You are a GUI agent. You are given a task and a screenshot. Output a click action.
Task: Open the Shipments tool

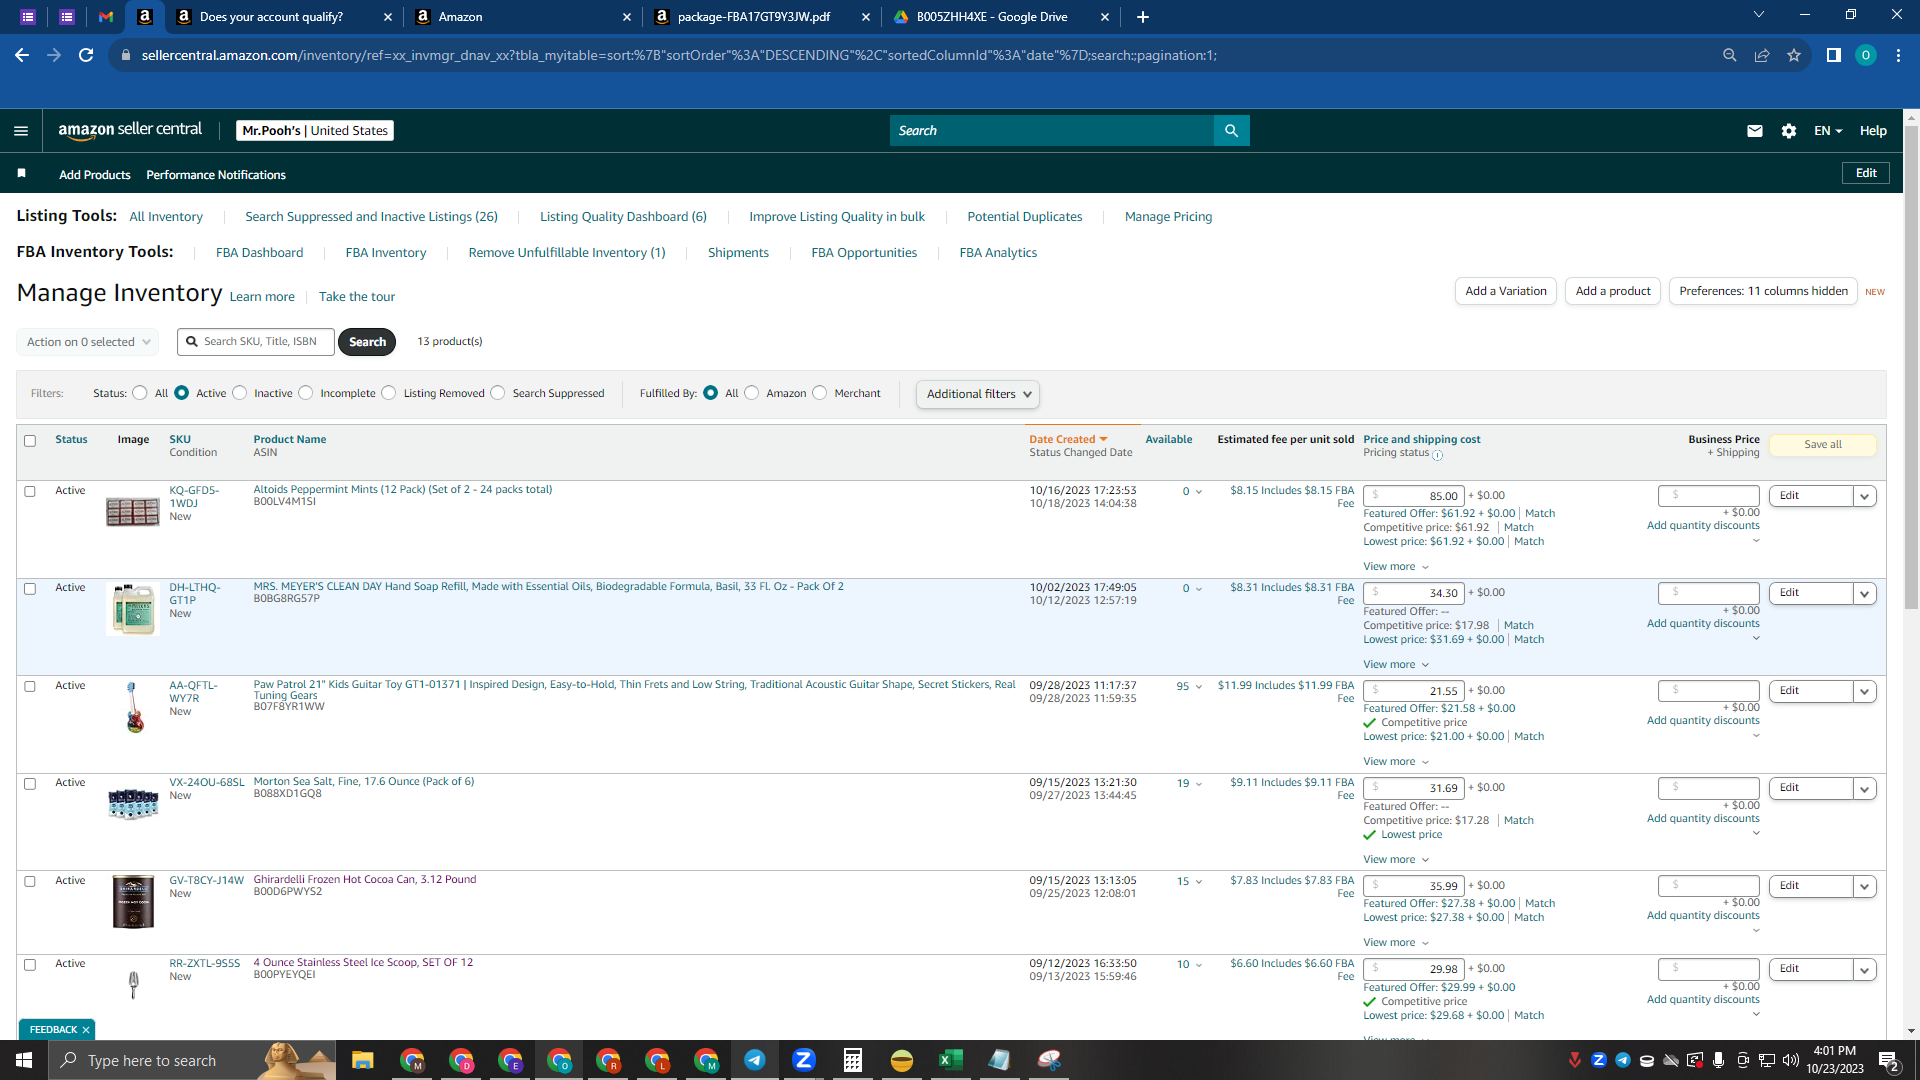738,253
